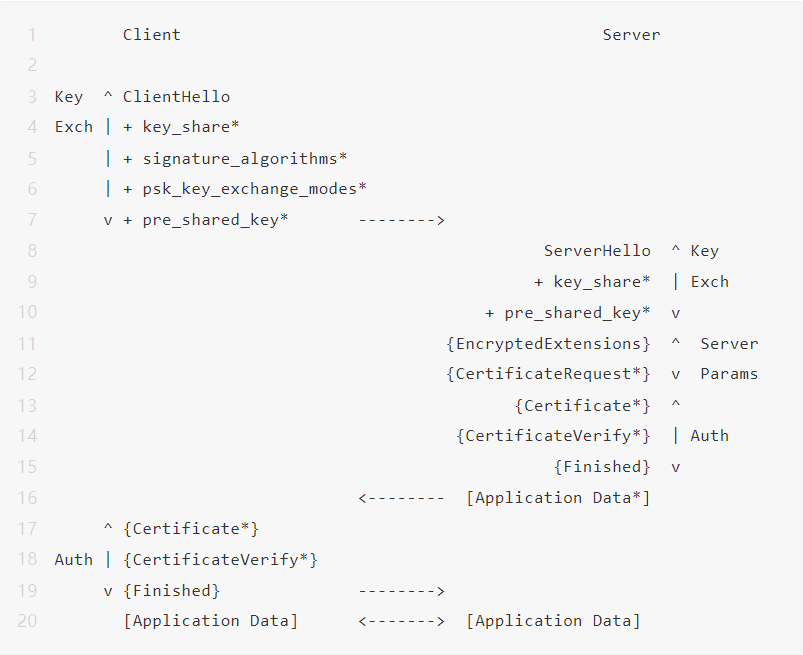
Task: Click the right-pointing arrow on line 7
Action: (401, 220)
